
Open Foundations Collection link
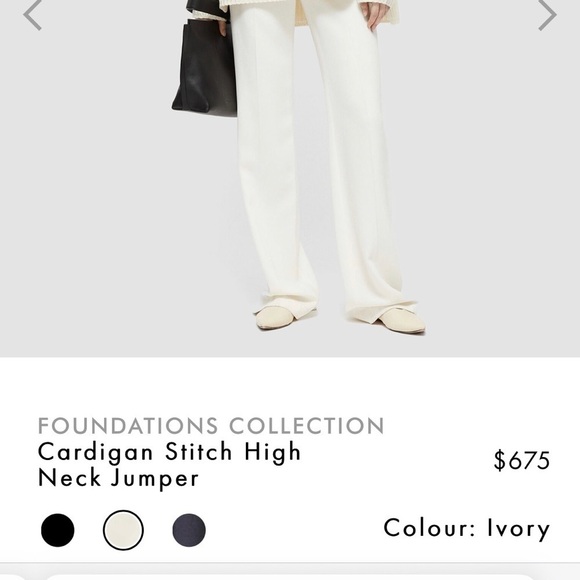211,425
